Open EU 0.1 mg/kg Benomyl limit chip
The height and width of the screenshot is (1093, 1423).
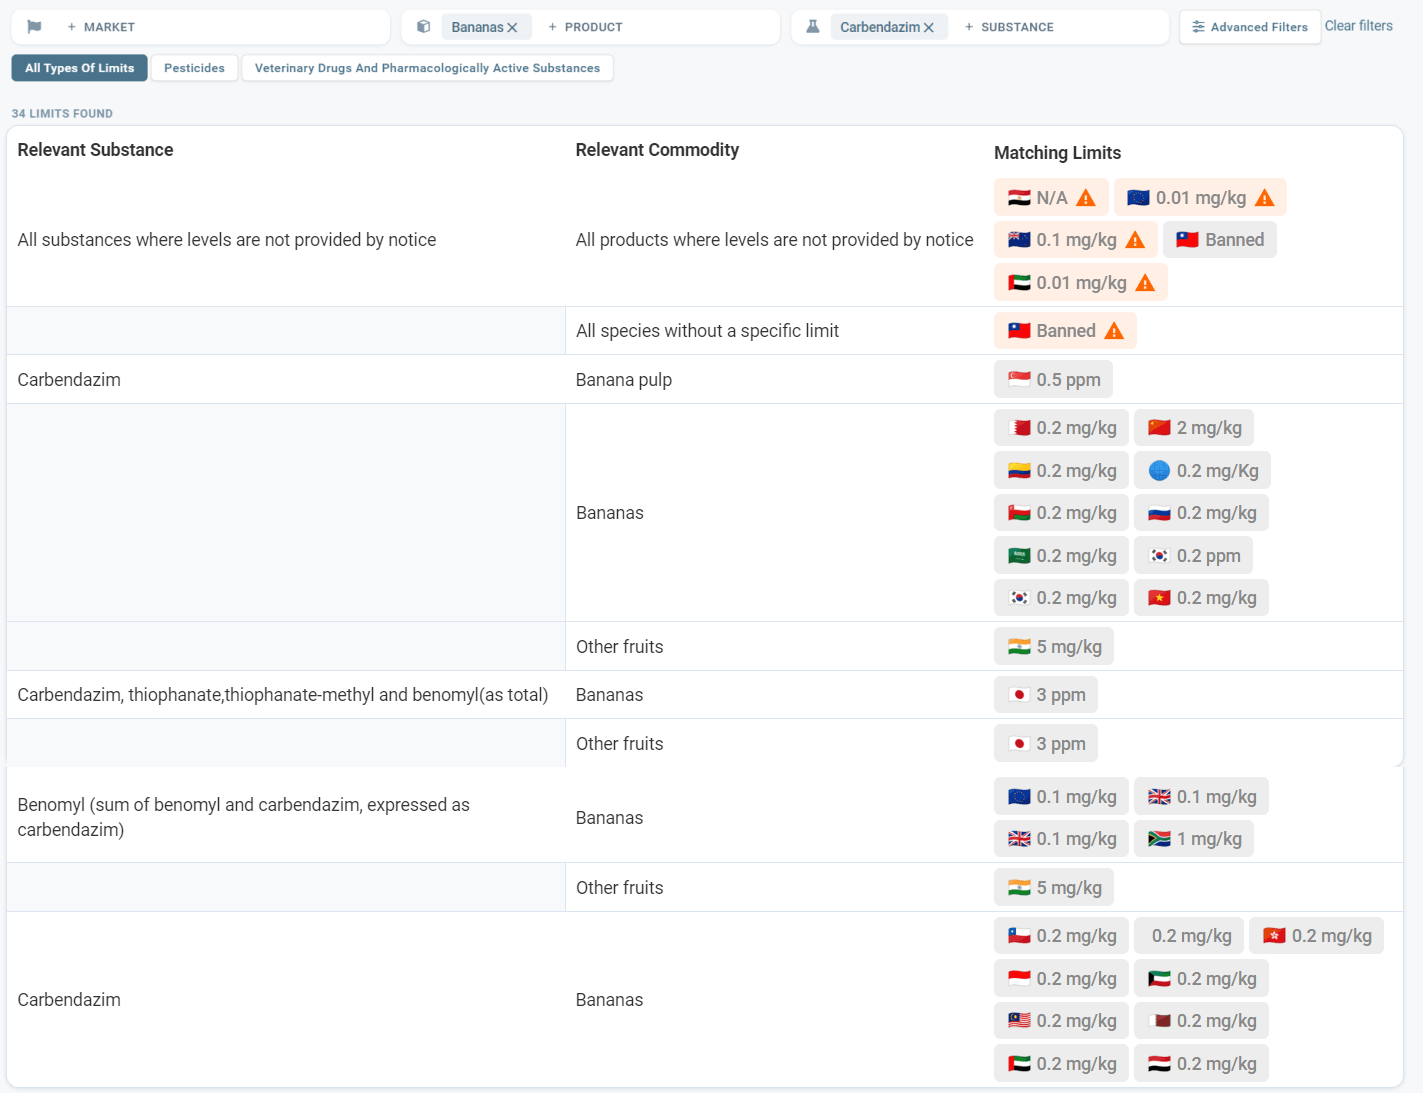(x=1062, y=797)
